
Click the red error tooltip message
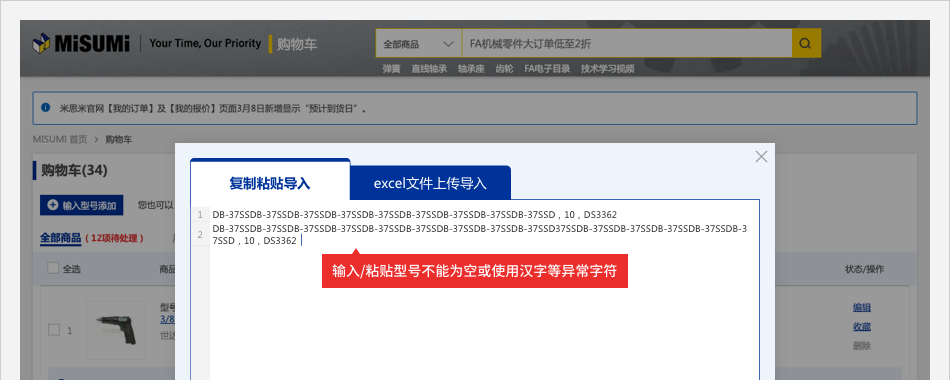[x=474, y=271]
